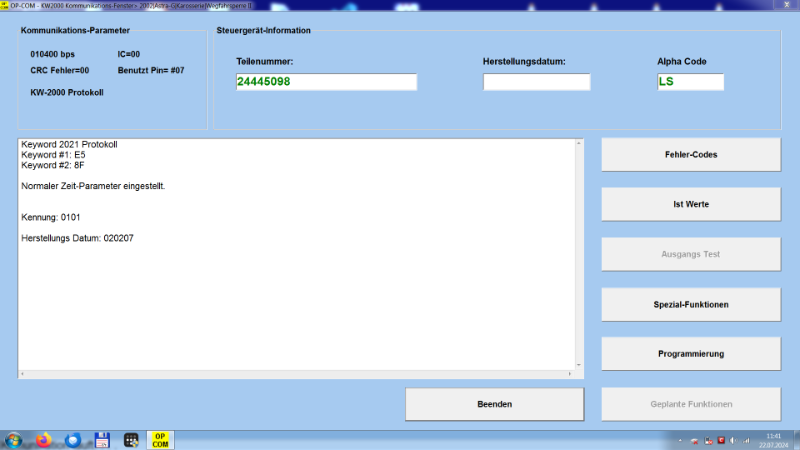The height and width of the screenshot is (450, 800).
Task: Click the Alpha Code field showing LS
Action: click(690, 82)
